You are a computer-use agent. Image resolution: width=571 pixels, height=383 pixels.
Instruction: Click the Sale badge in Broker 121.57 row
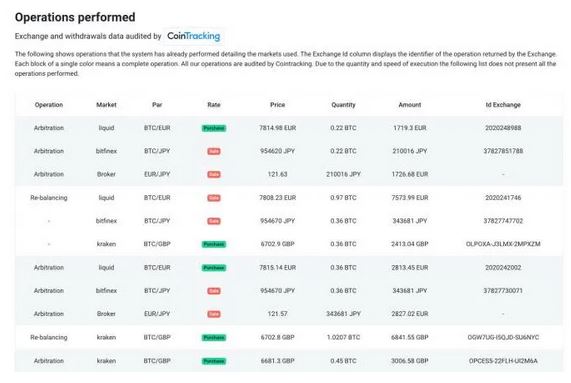click(214, 314)
